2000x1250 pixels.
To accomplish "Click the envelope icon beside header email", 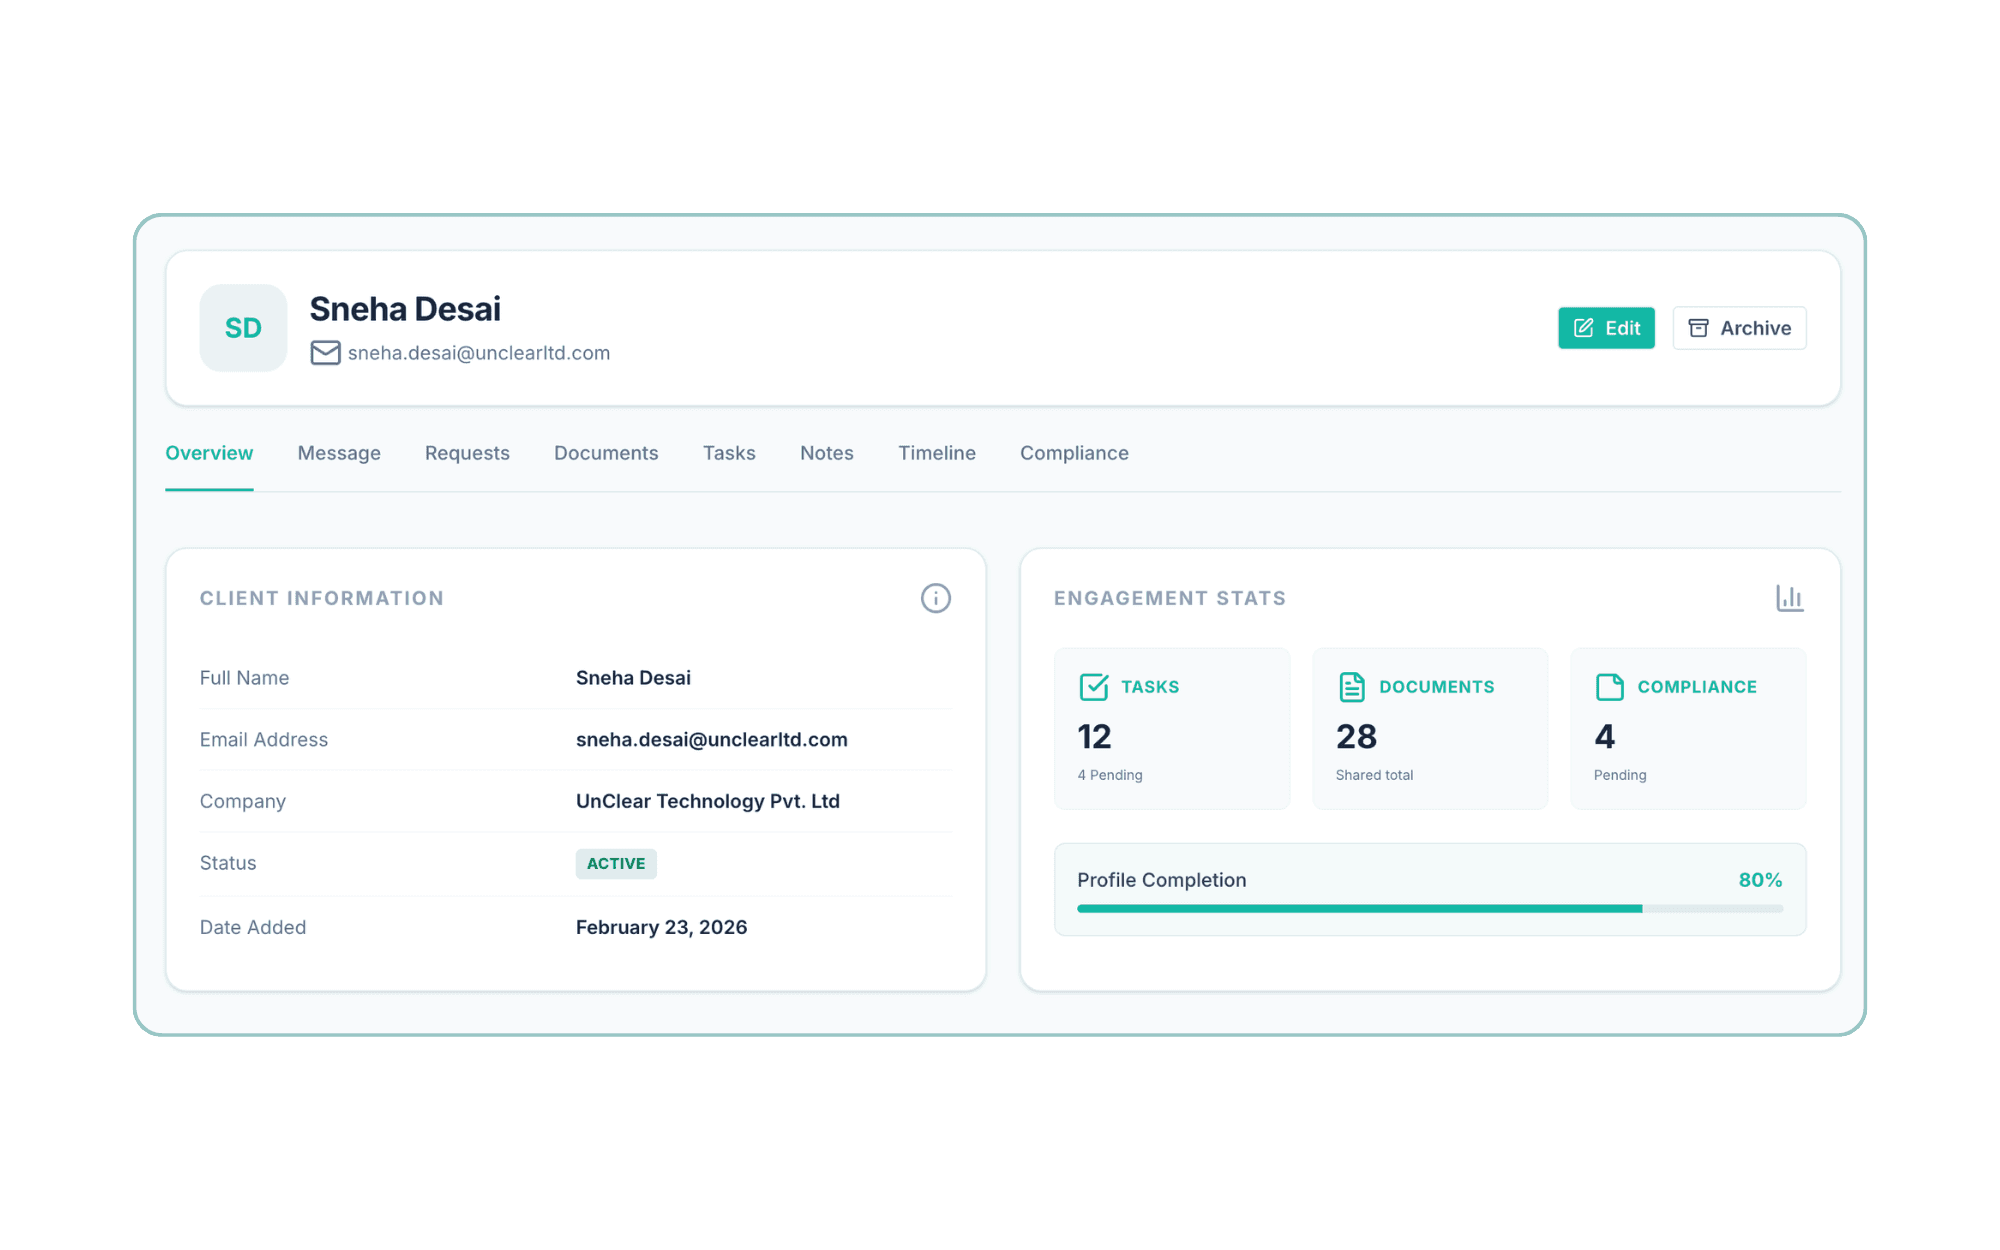I will [325, 353].
